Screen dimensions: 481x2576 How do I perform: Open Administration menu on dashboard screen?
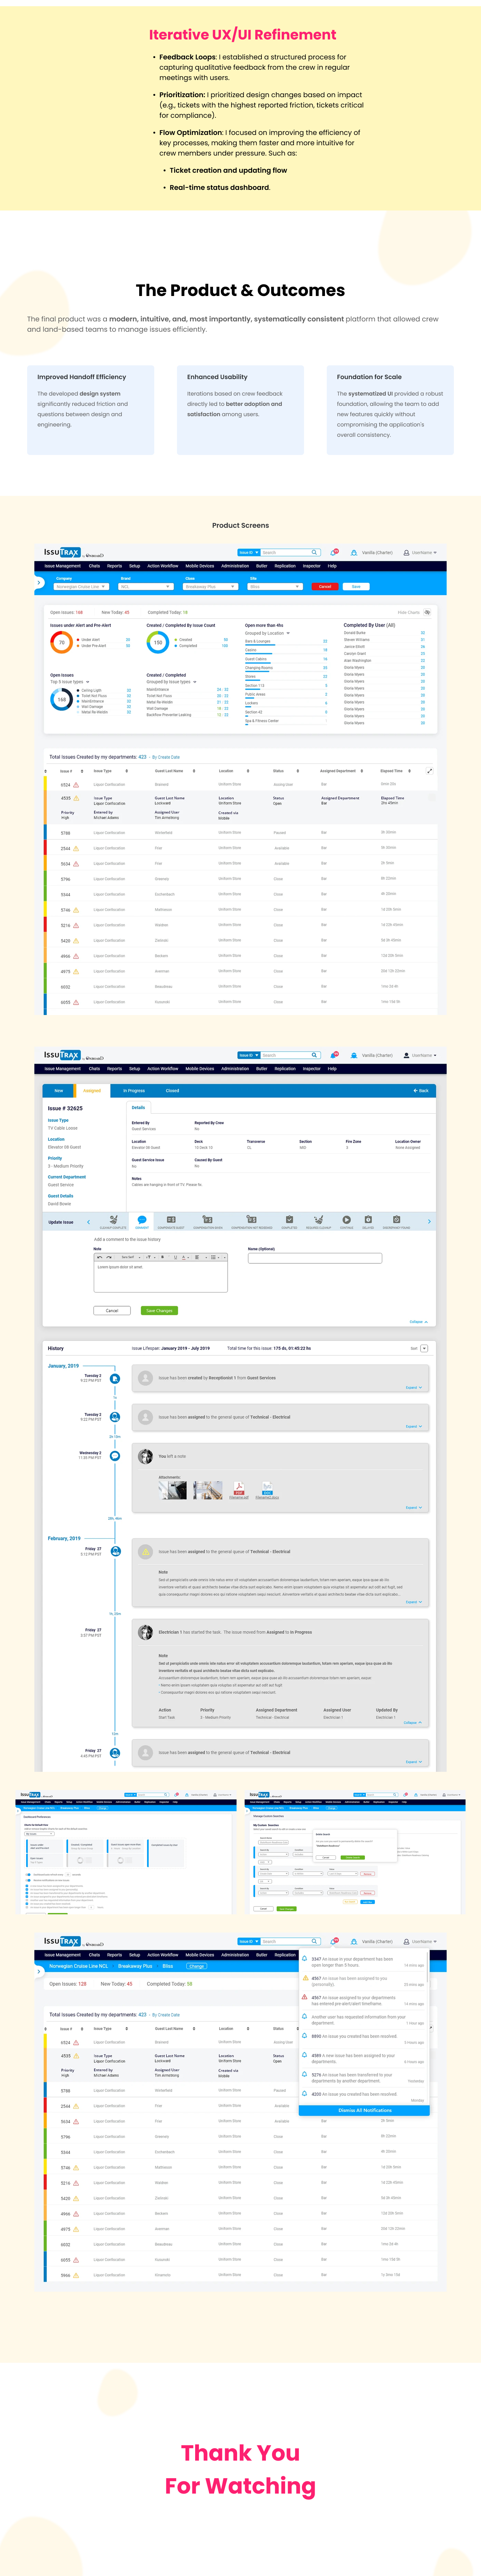pos(235,566)
